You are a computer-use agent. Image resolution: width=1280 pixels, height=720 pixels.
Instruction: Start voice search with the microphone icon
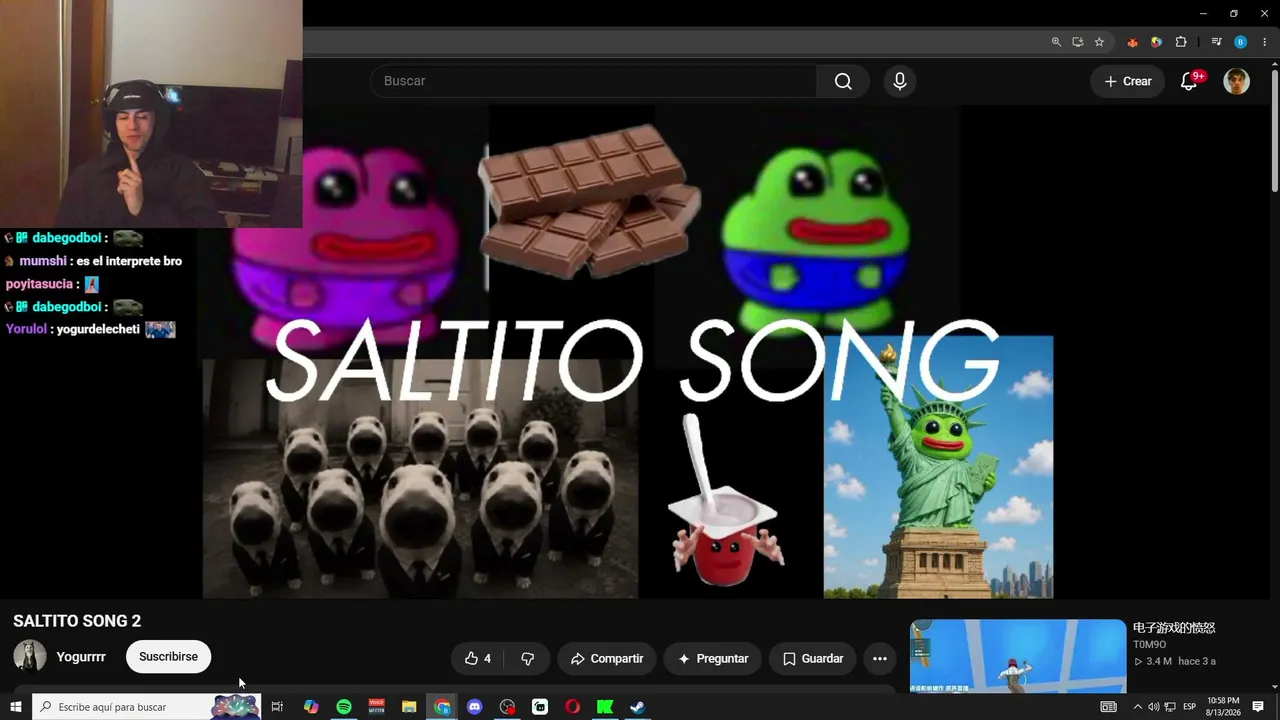[900, 81]
